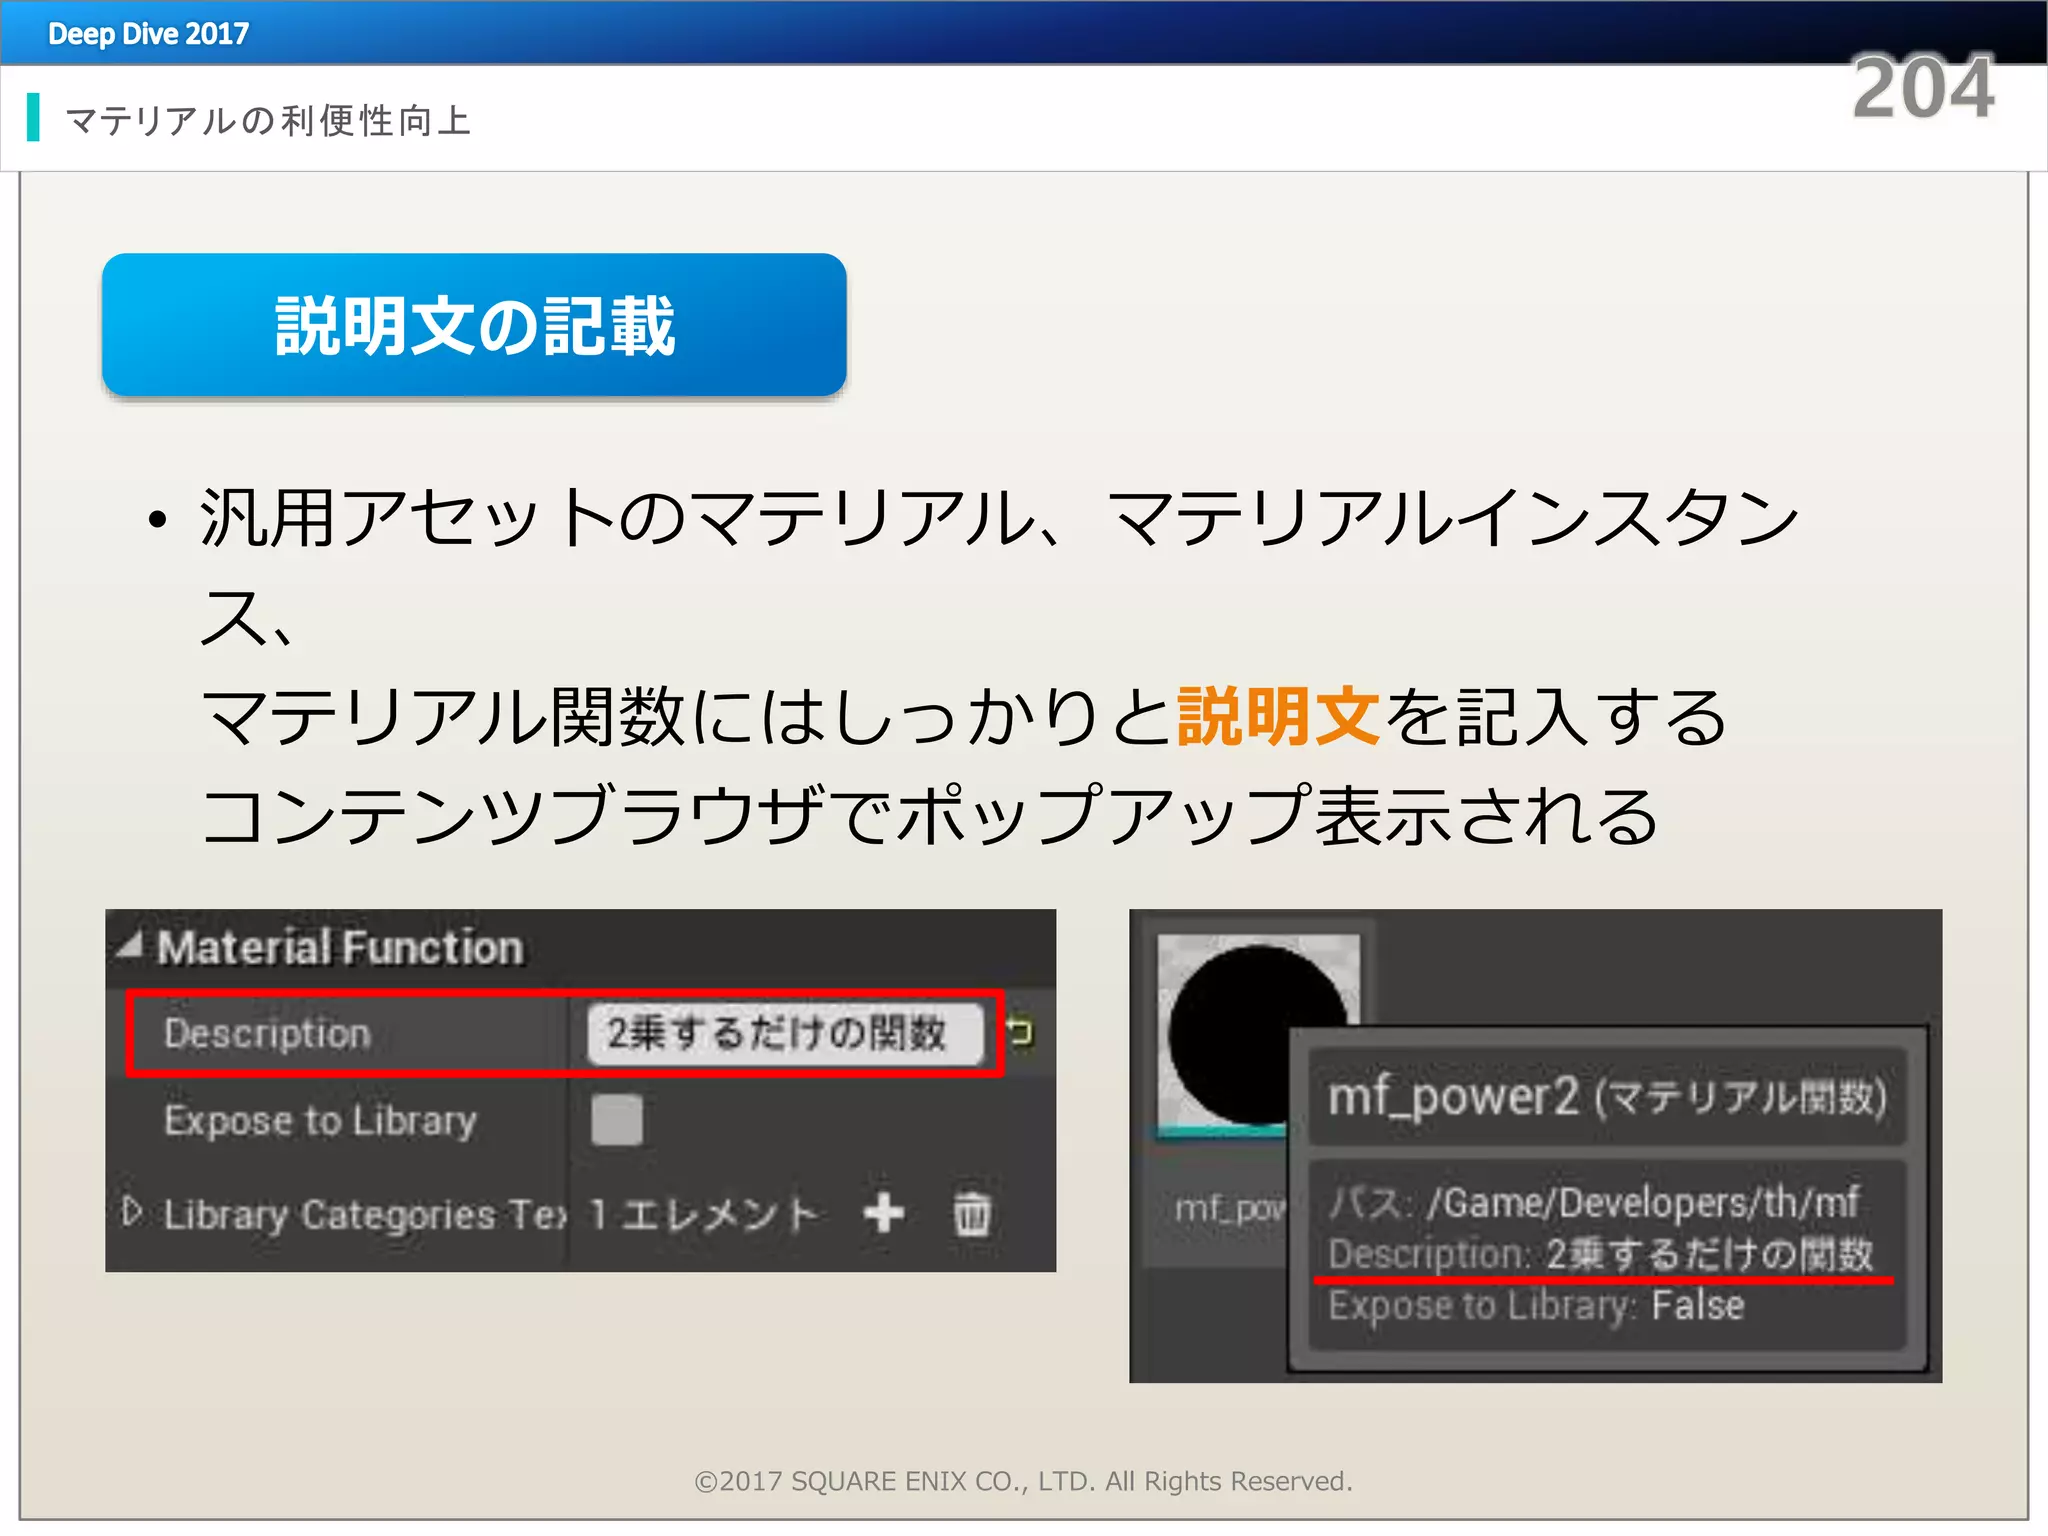This screenshot has width=2048, height=1536.
Task: Click the mf_power2 (マテリアル関数) tooltip title
Action: click(1606, 1097)
